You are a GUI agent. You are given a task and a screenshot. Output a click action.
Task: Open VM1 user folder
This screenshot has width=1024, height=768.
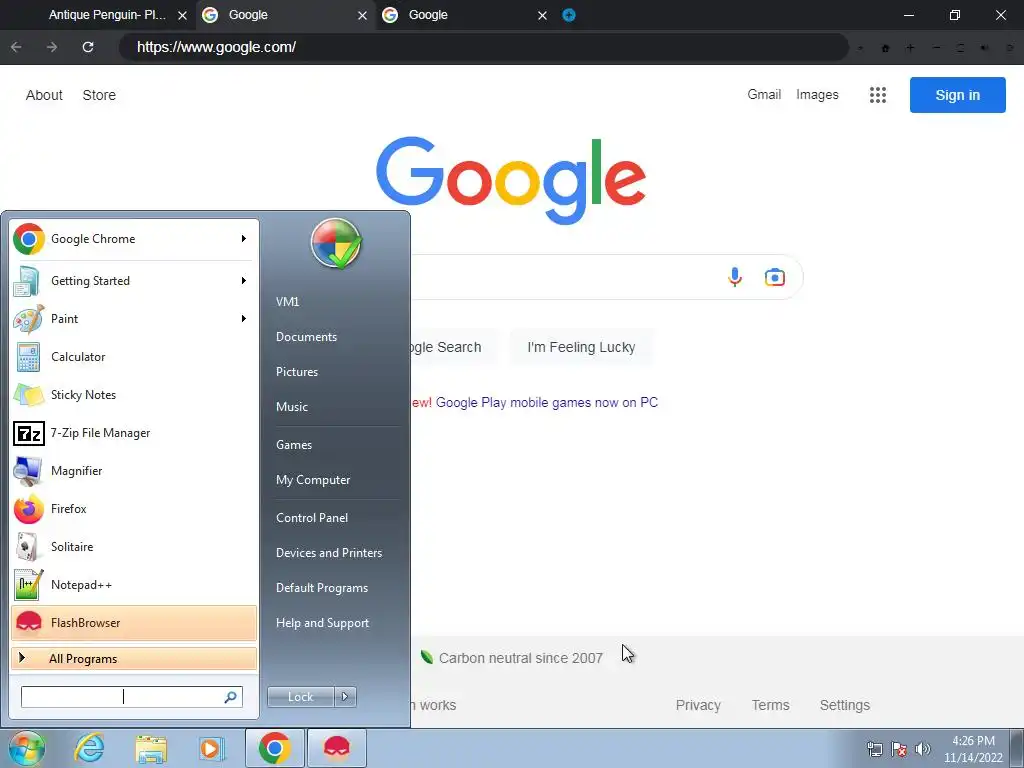(287, 302)
